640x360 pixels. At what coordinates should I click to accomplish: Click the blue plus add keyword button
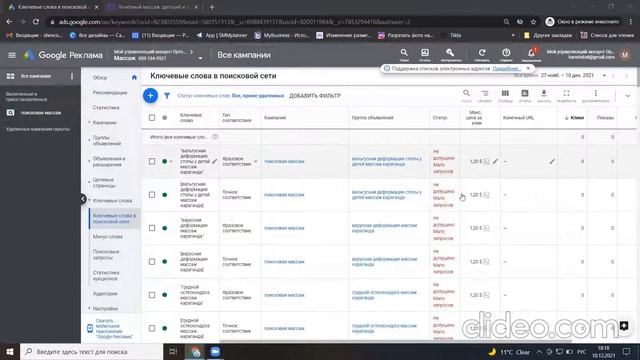point(151,96)
